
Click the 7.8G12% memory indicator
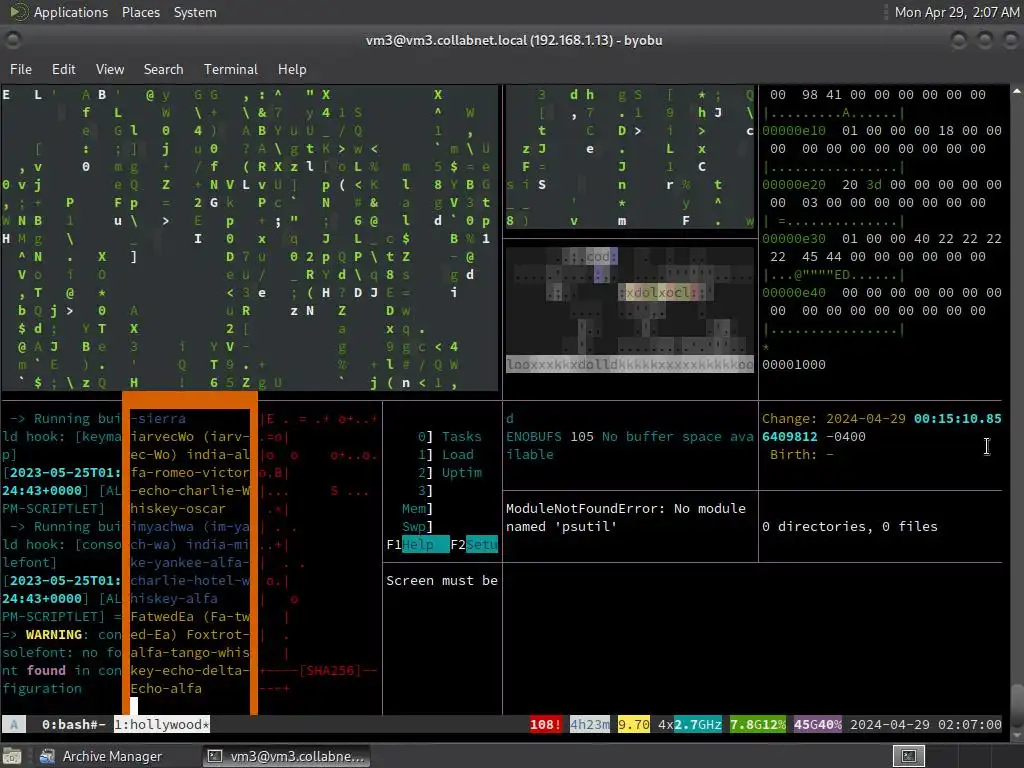(758, 724)
